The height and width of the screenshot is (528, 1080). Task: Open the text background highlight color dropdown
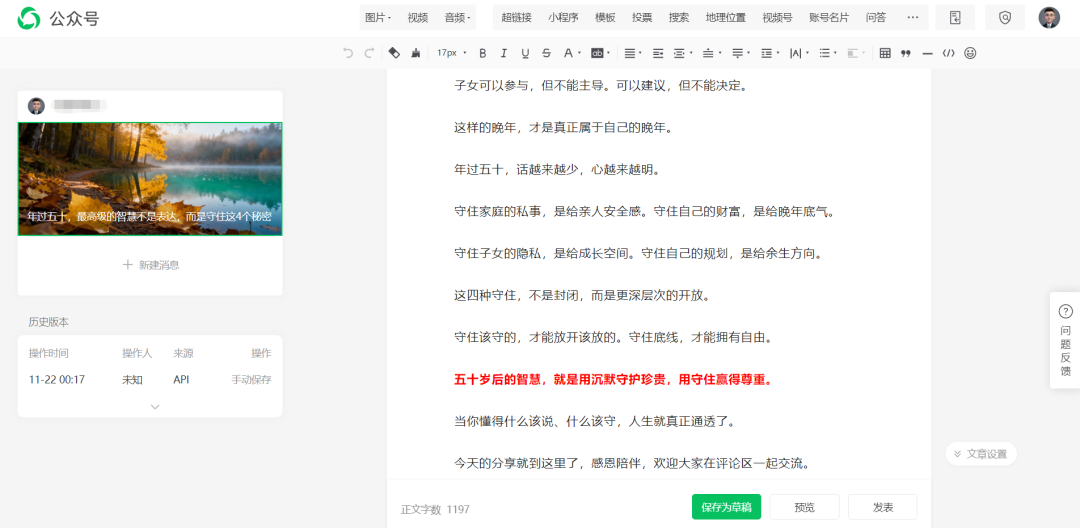(x=601, y=53)
